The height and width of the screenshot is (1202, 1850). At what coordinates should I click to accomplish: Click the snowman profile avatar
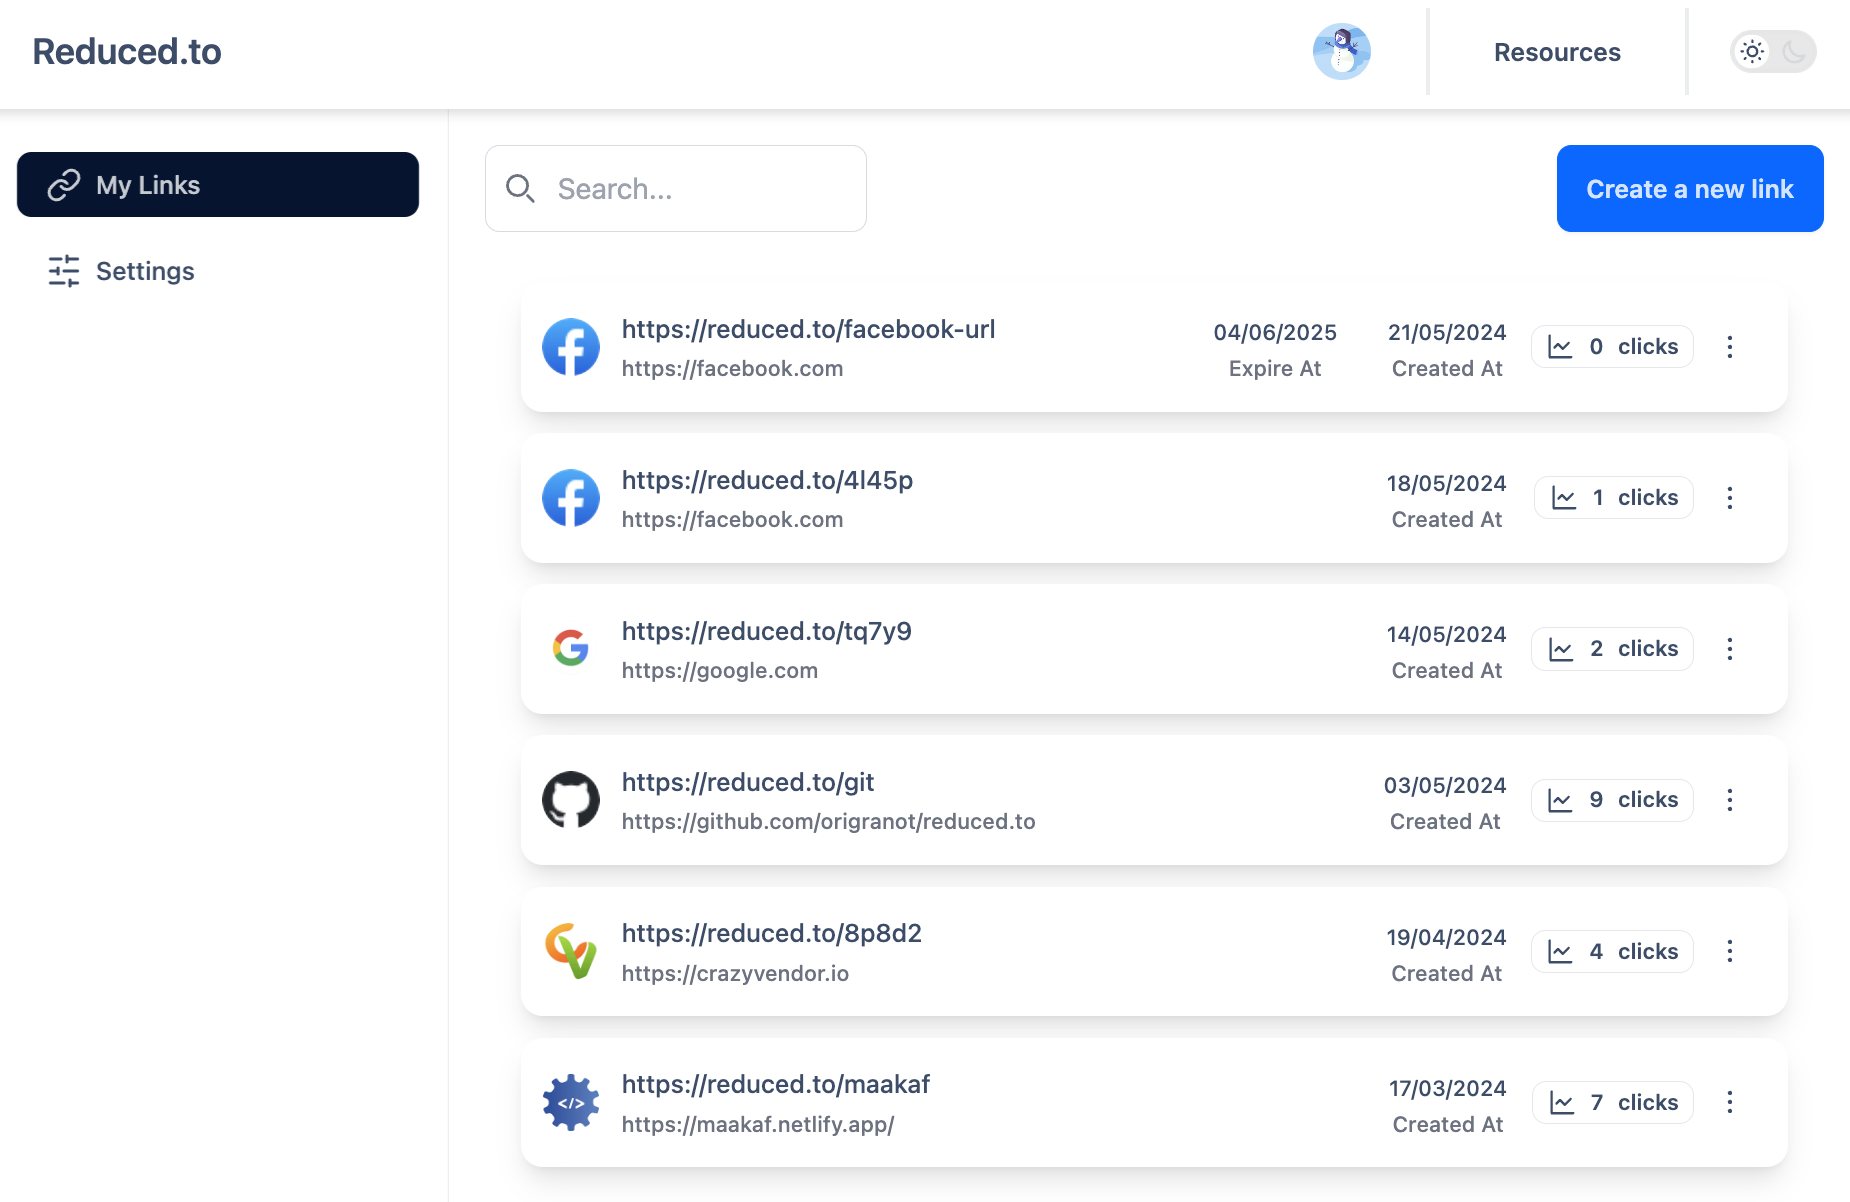click(x=1342, y=51)
